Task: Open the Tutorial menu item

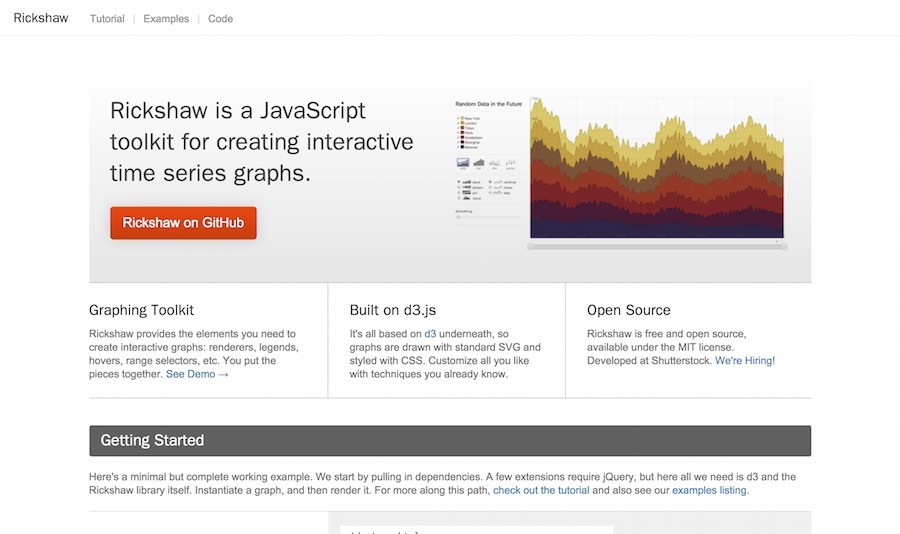Action: pos(107,18)
